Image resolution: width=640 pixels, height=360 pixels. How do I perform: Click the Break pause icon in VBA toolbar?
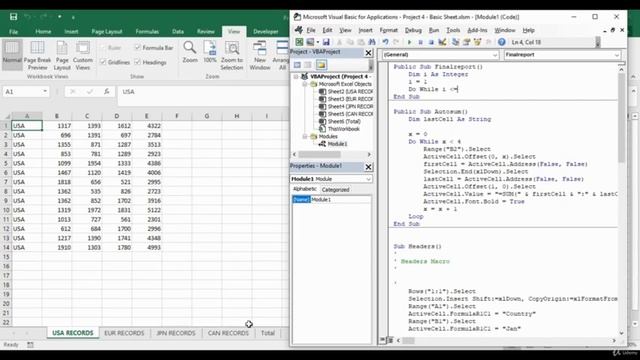coord(420,42)
